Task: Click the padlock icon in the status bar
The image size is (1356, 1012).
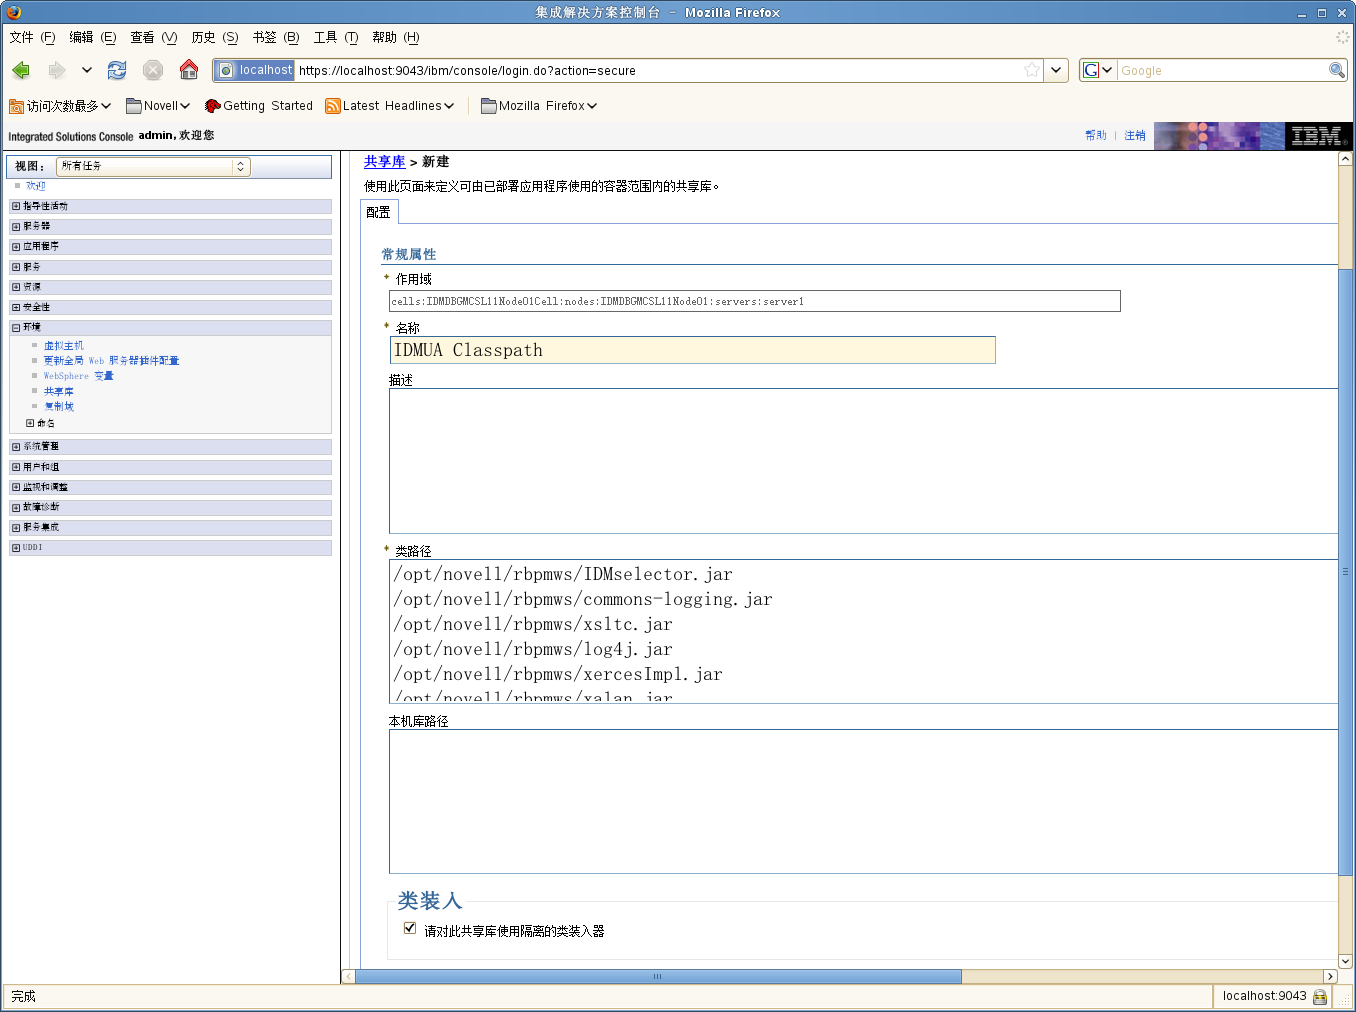Action: click(x=1320, y=996)
